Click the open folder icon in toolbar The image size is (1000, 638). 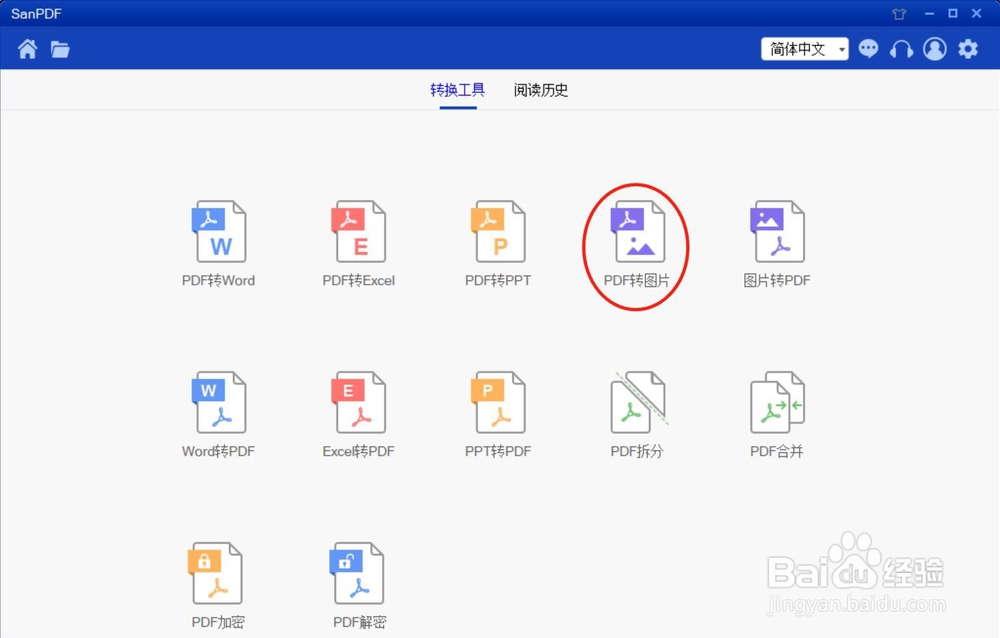point(60,49)
